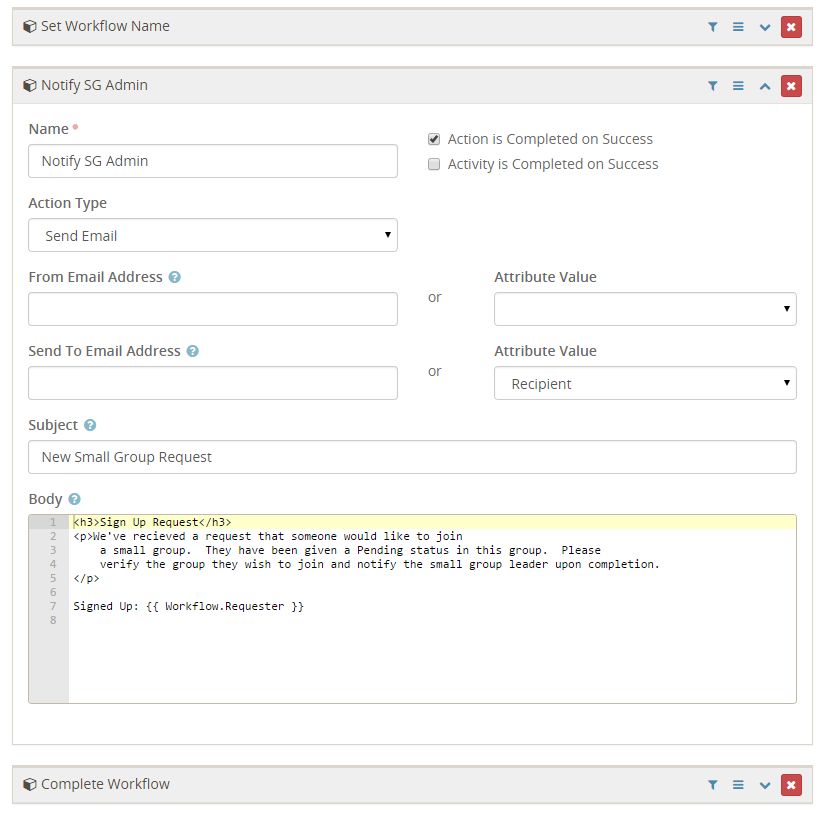Click help icon beside From Email Address
The height and width of the screenshot is (829, 826).
tap(175, 277)
